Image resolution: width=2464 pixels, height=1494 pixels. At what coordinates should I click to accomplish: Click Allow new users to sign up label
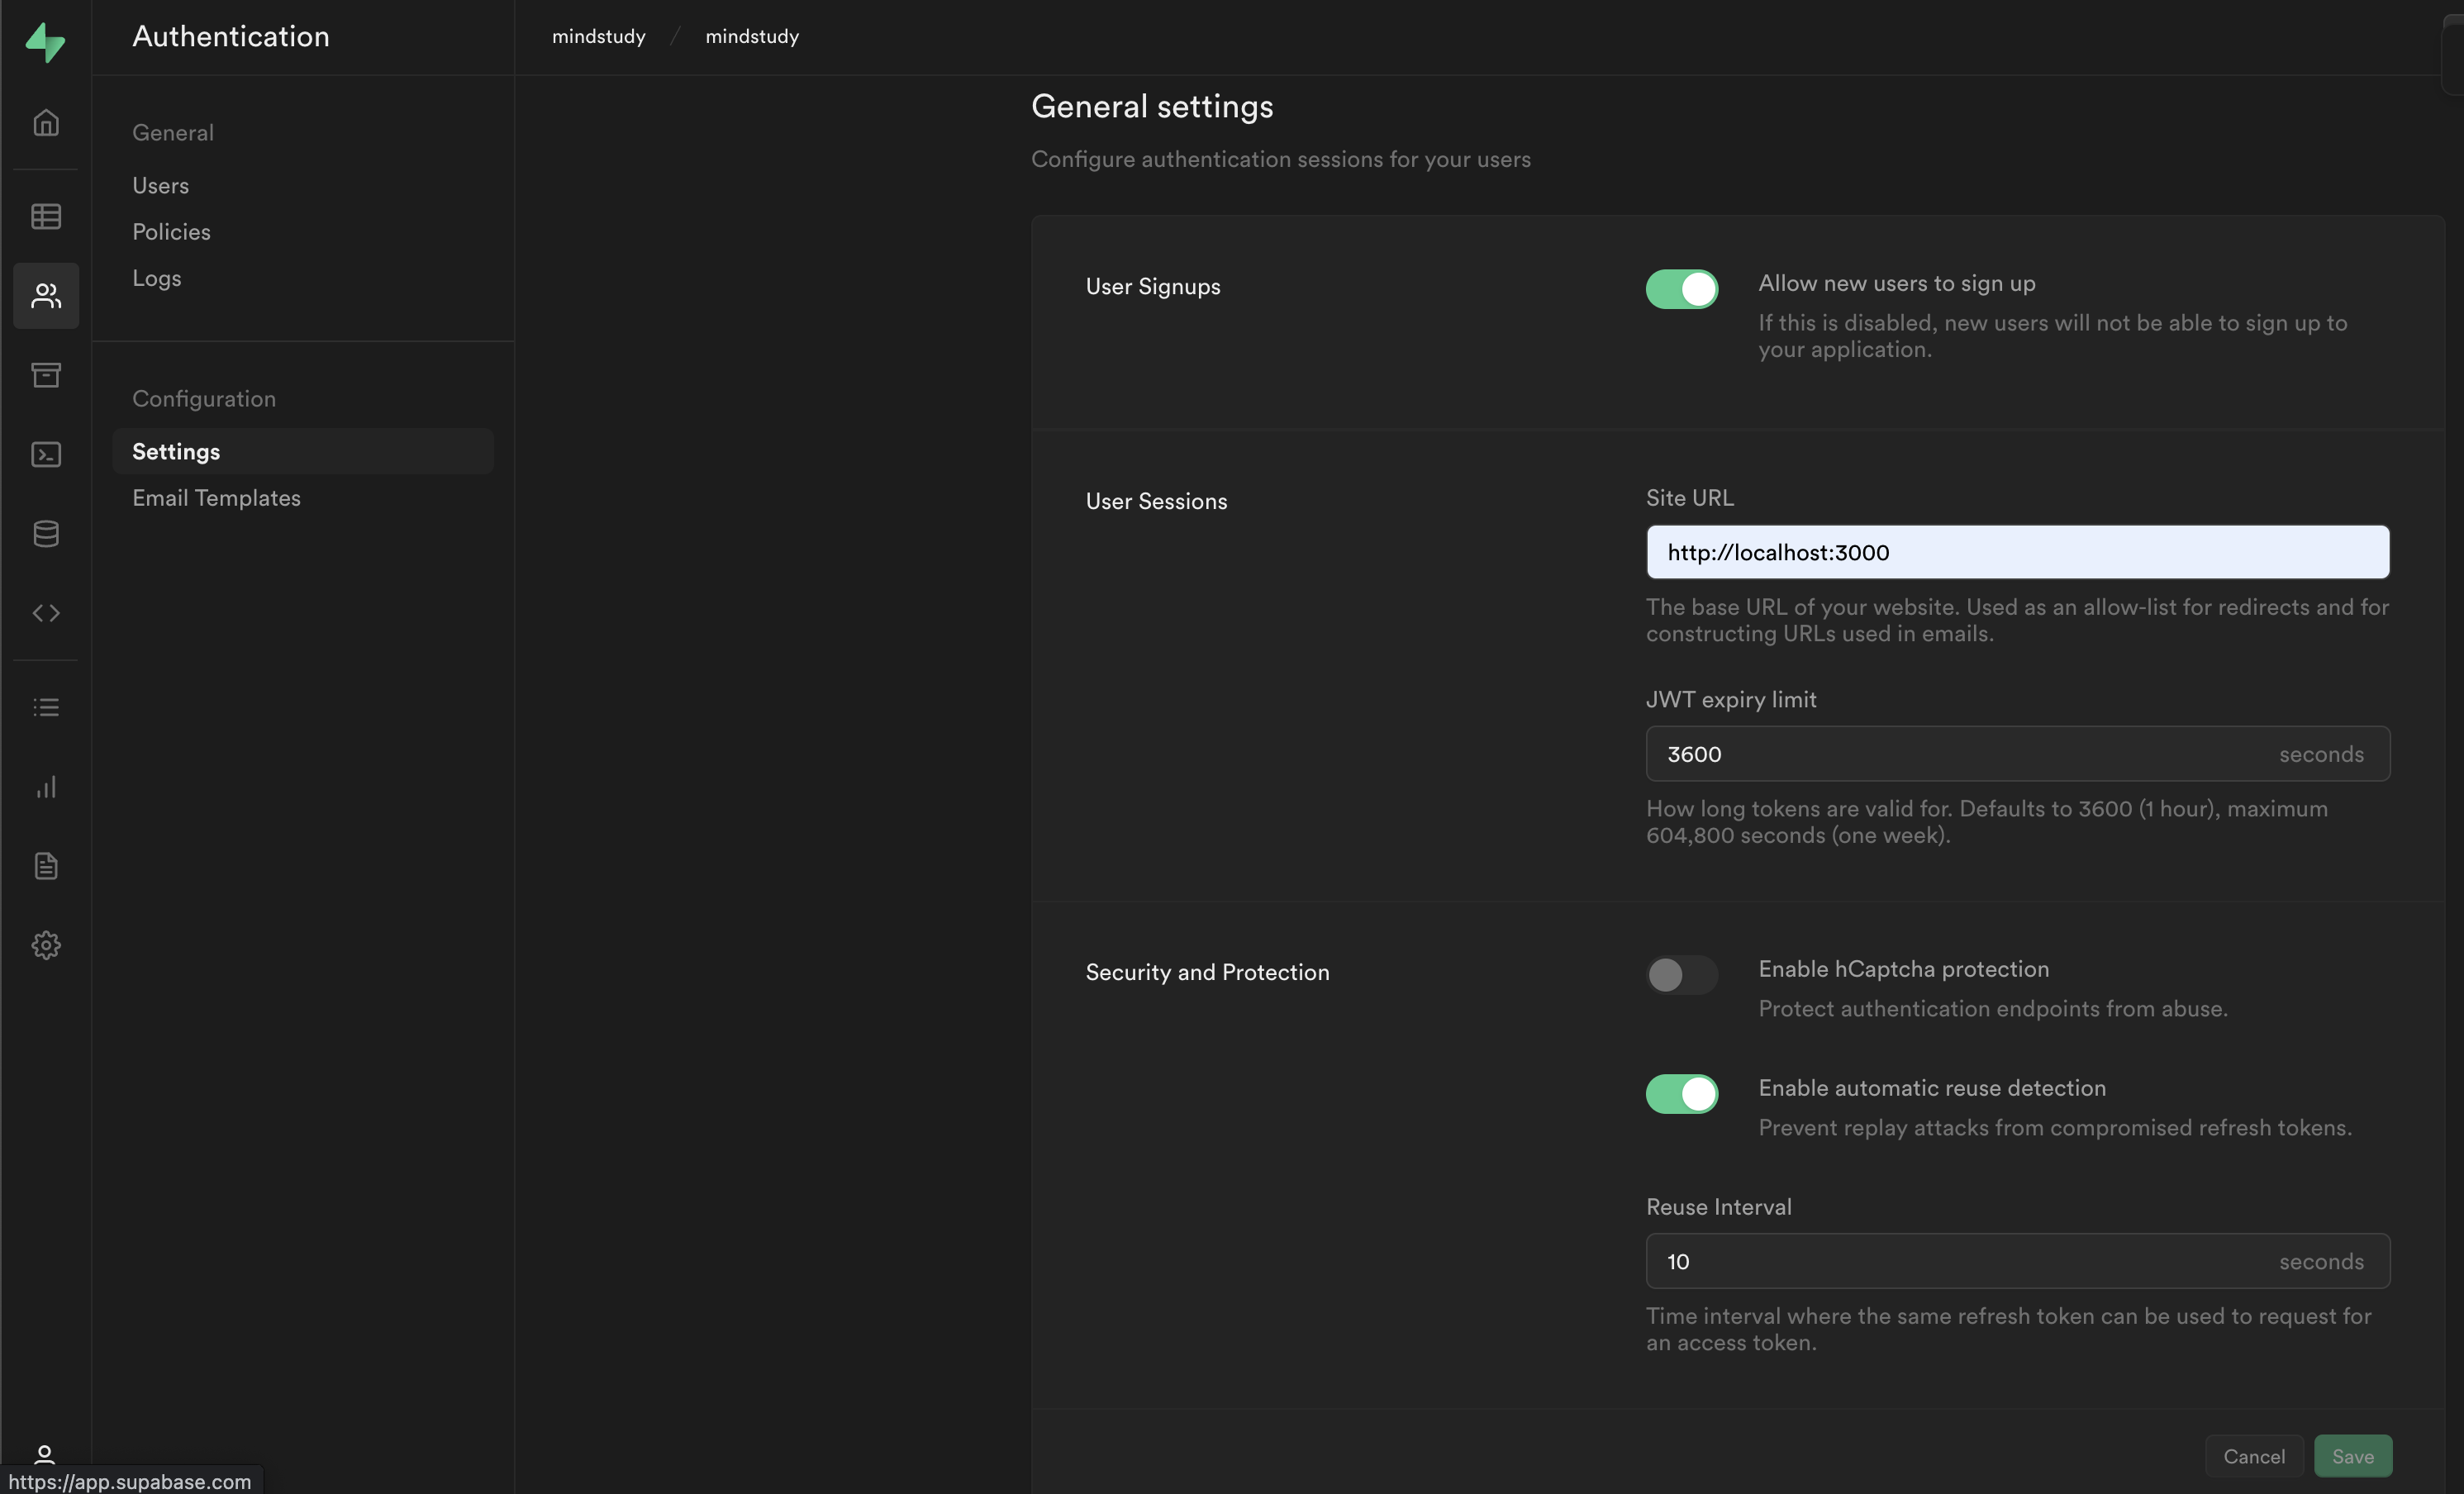click(x=1897, y=283)
